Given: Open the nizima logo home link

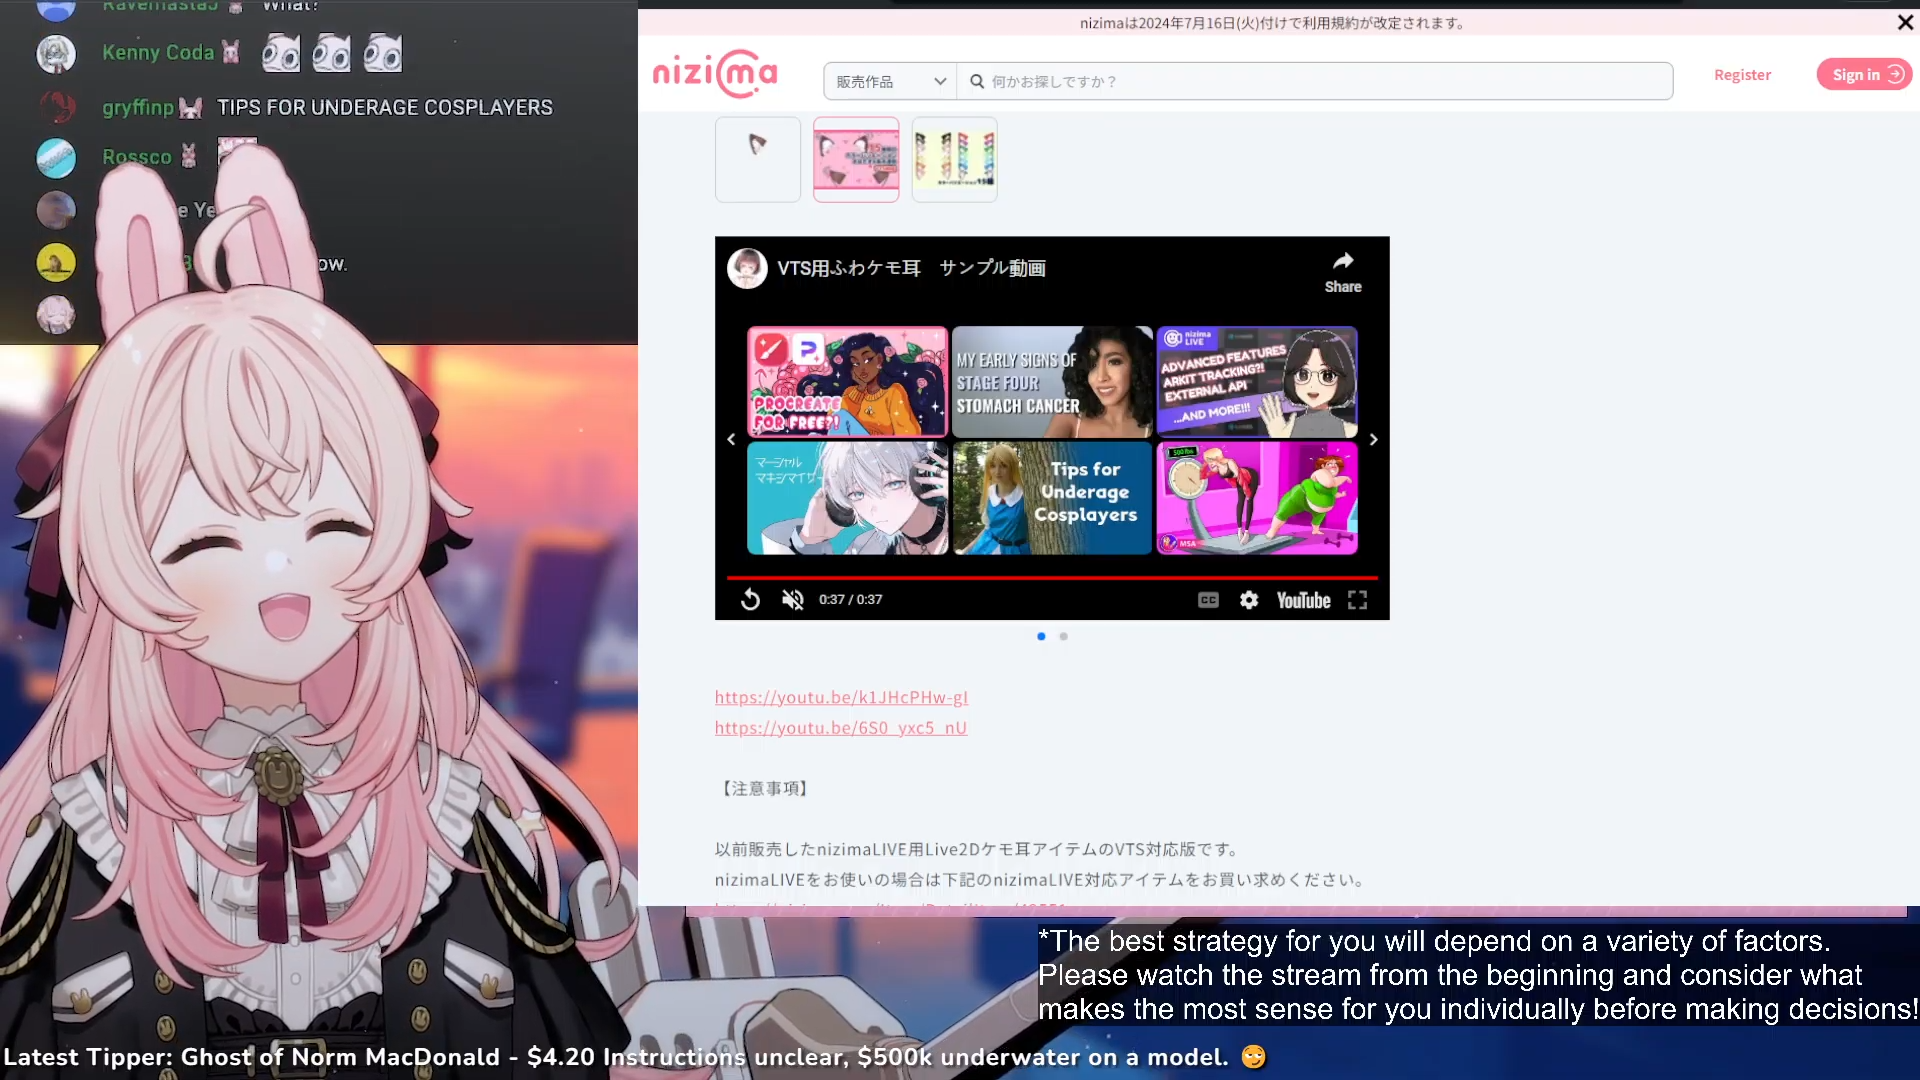Looking at the screenshot, I should click(715, 74).
